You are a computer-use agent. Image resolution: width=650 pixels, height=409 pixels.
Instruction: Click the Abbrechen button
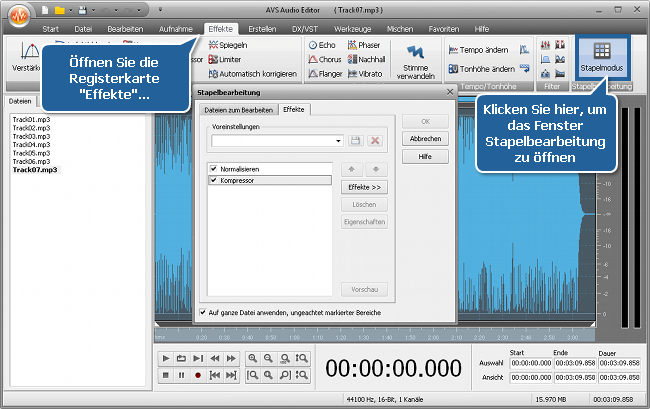425,139
